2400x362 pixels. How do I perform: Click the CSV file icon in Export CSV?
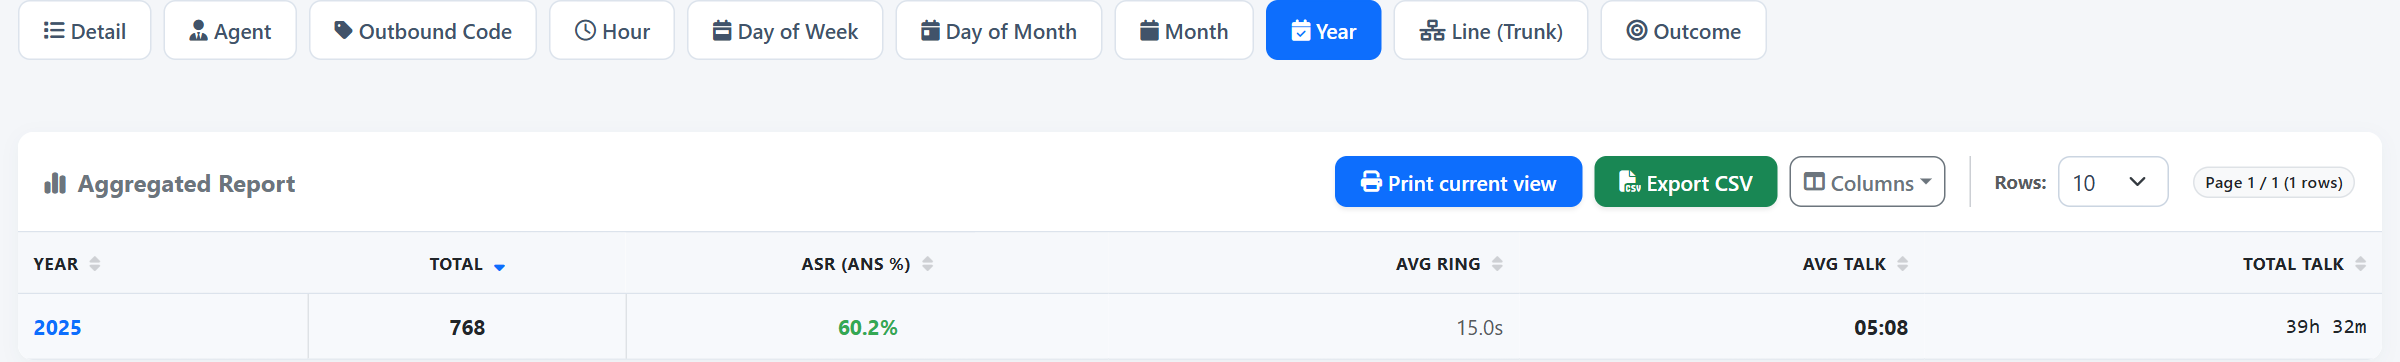coord(1629,182)
